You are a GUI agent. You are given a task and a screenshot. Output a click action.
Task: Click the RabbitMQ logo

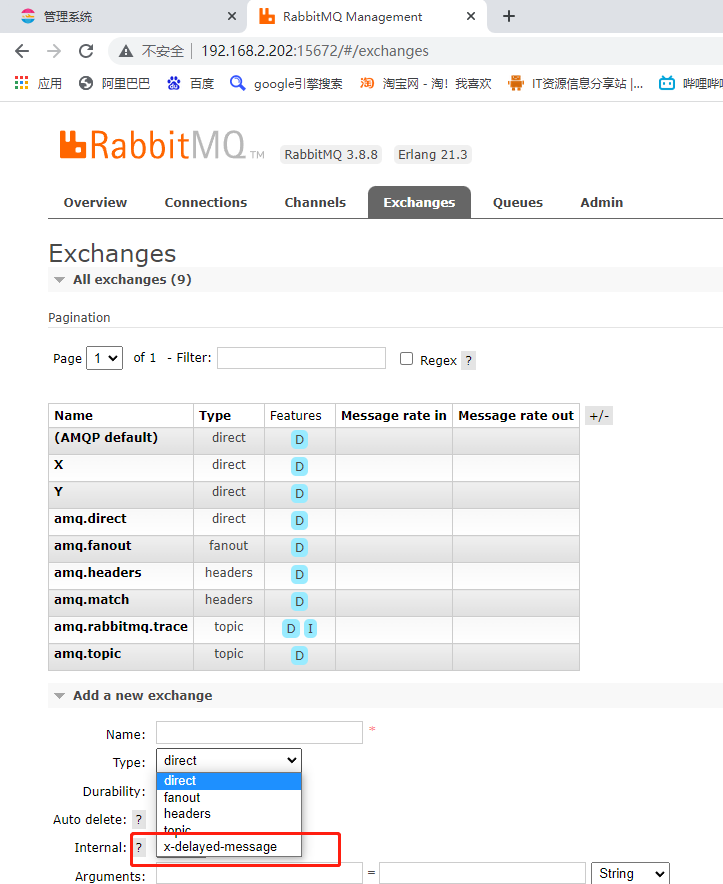[162, 145]
